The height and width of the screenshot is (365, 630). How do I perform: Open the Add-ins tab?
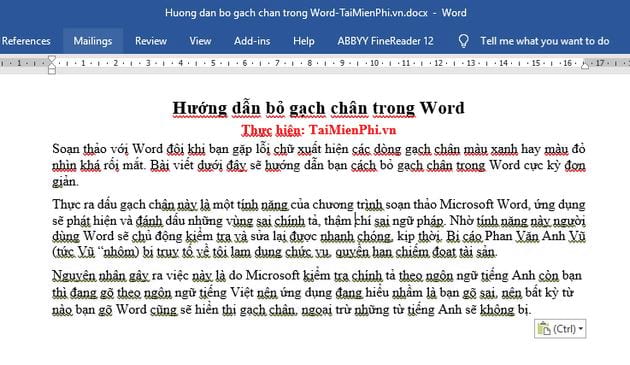click(x=252, y=41)
